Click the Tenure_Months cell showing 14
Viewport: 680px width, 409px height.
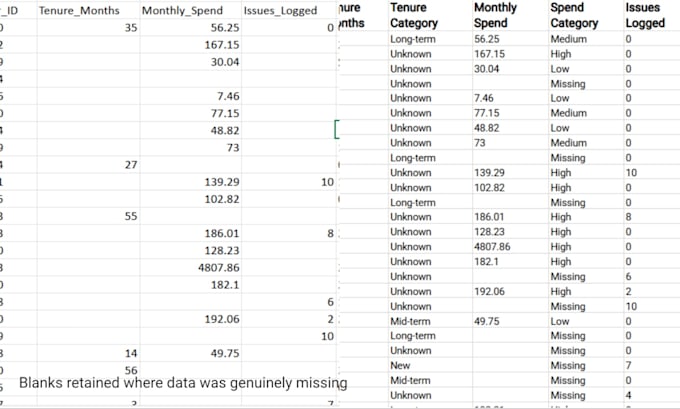(x=88, y=353)
